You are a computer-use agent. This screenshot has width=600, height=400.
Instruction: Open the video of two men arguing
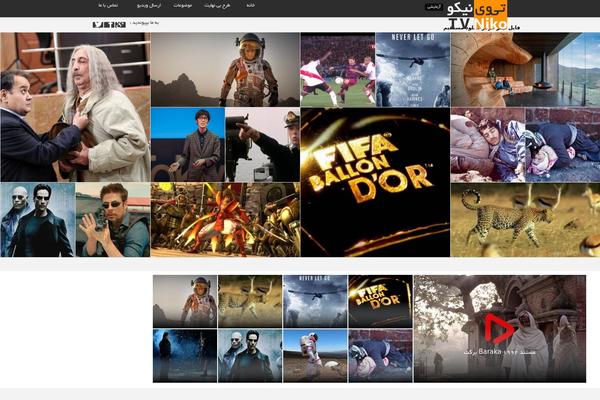coord(75,107)
